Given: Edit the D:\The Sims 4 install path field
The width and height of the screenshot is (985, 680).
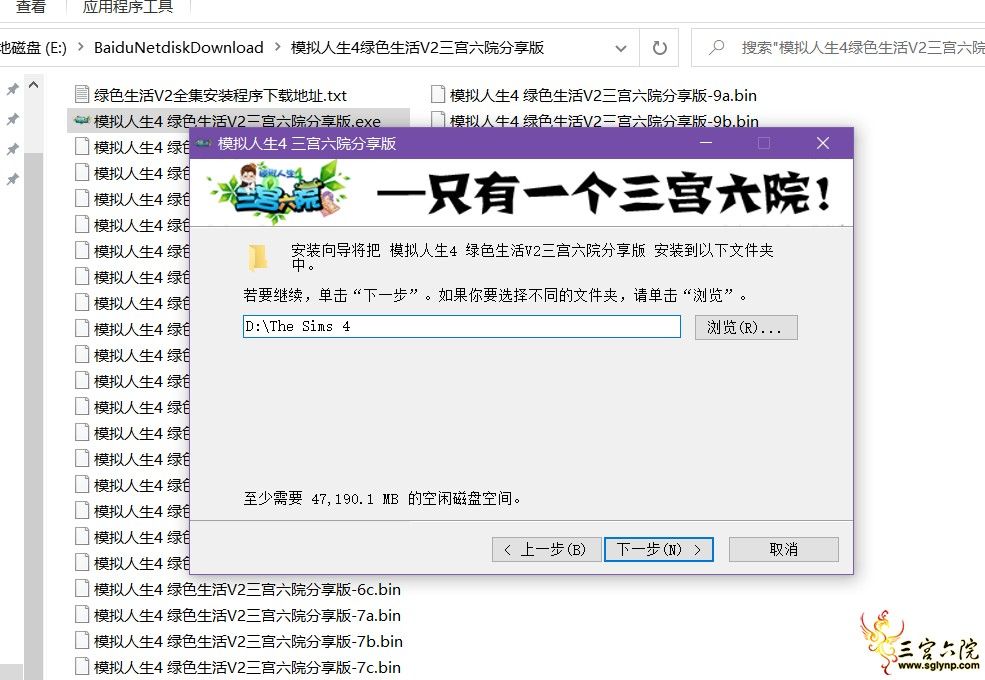Looking at the screenshot, I should (x=462, y=326).
